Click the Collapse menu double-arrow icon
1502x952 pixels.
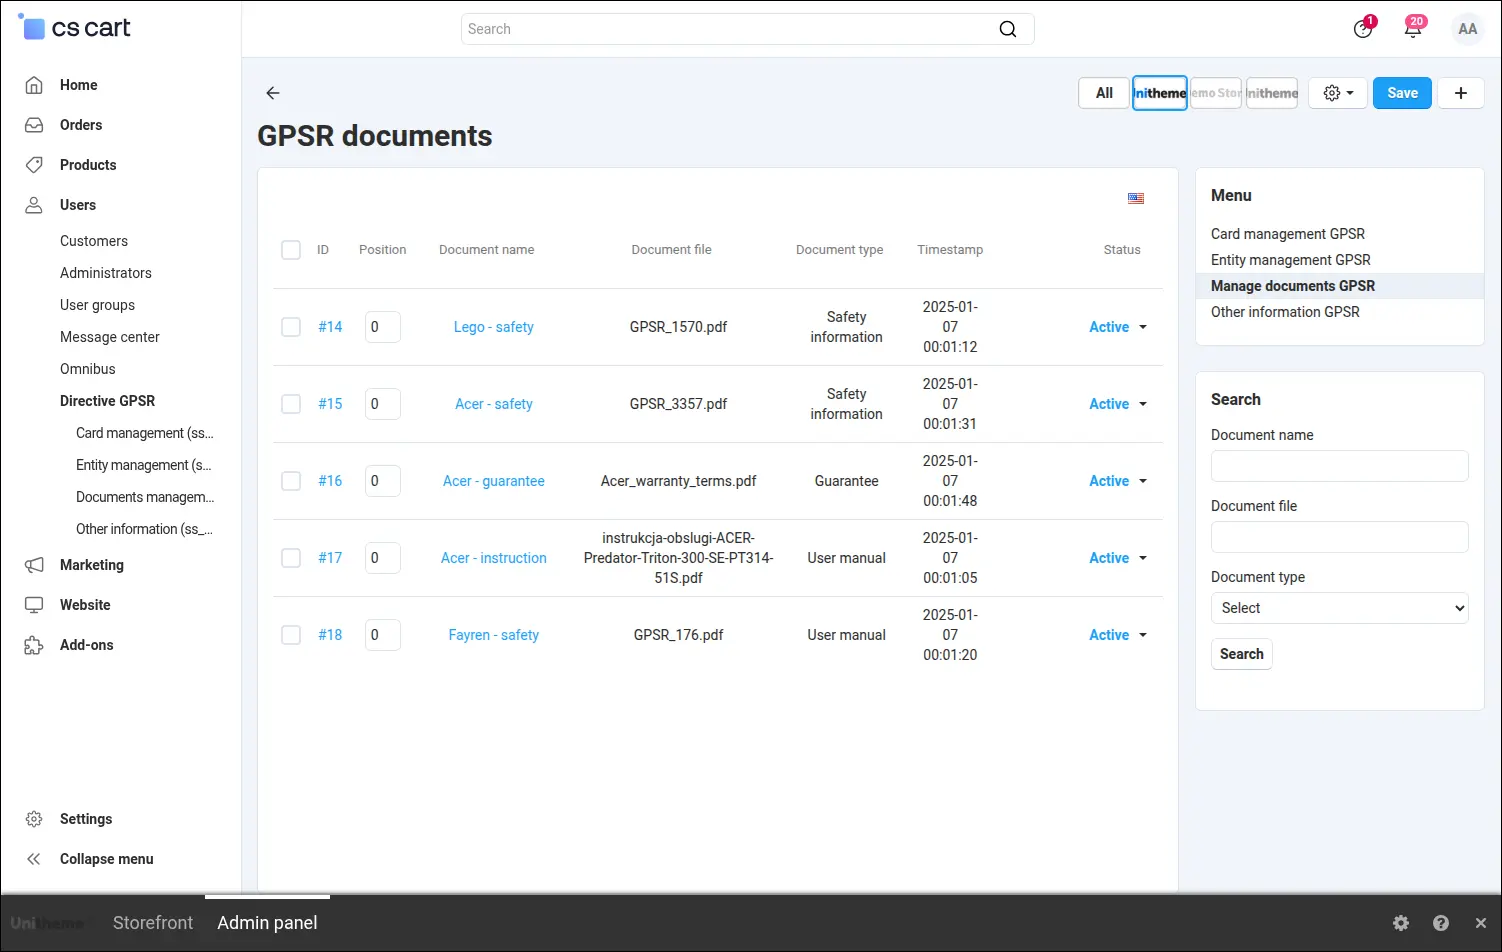pyautogui.click(x=34, y=859)
